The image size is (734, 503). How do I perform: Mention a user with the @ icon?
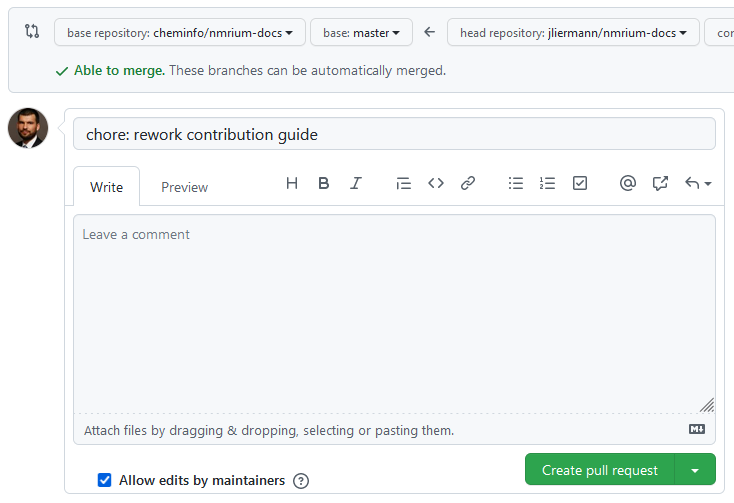627,183
